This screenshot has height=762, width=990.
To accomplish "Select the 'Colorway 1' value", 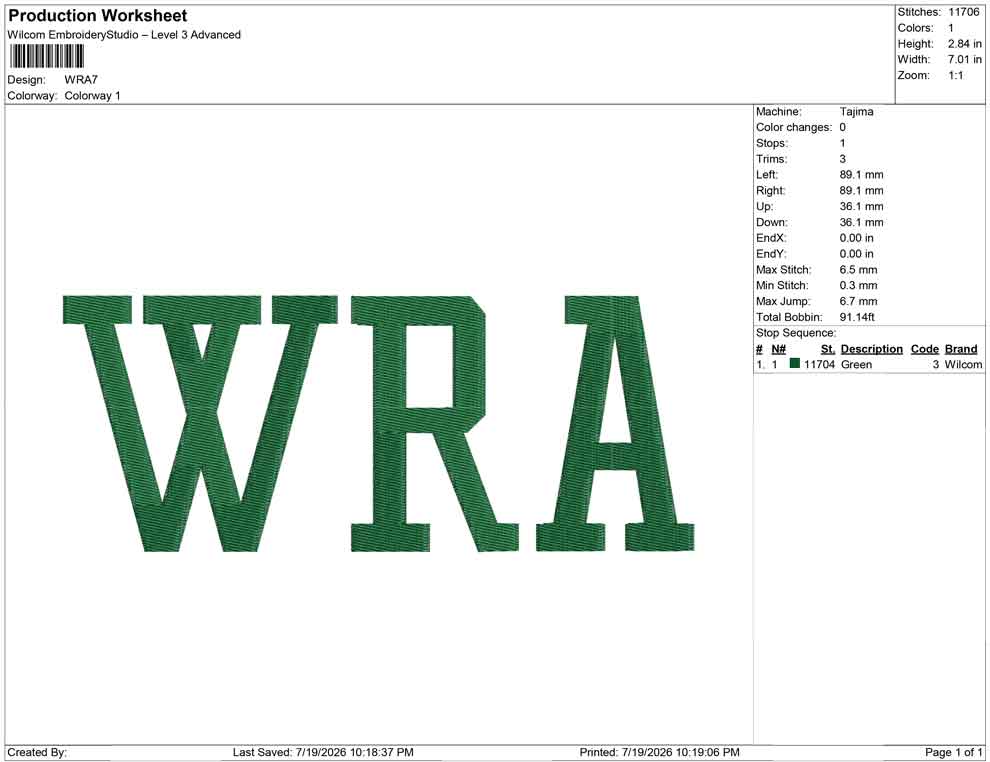I will (x=92, y=96).
